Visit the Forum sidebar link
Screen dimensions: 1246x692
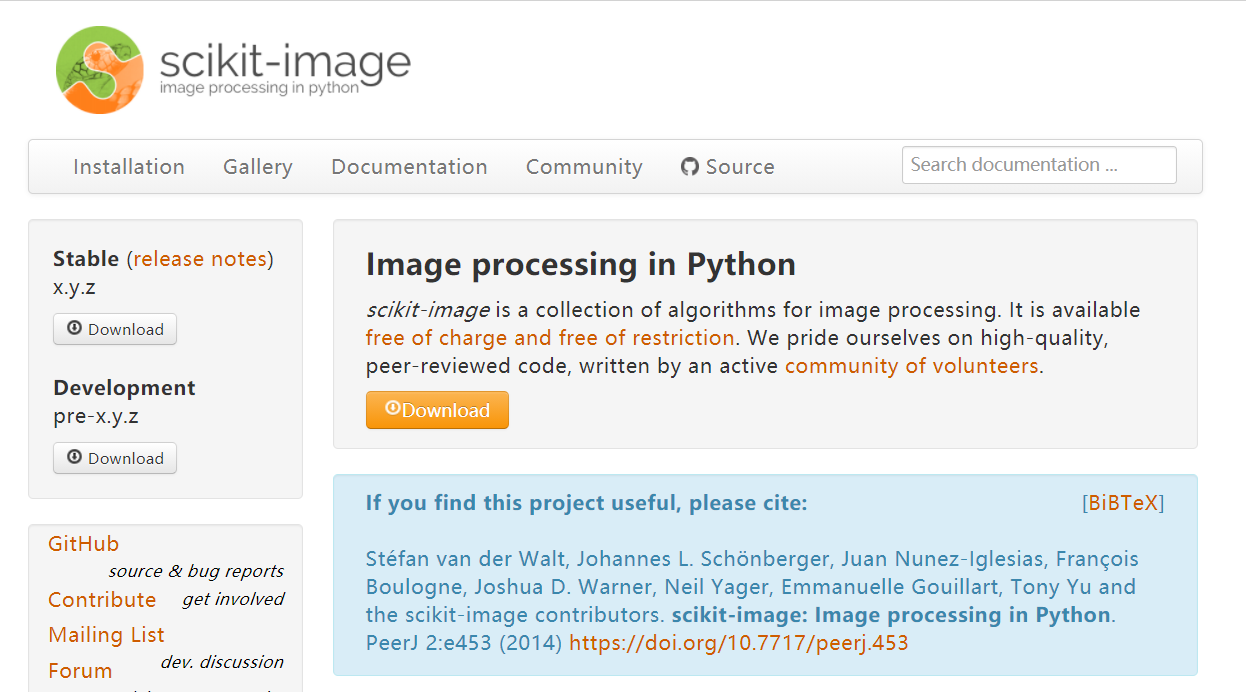point(80,671)
